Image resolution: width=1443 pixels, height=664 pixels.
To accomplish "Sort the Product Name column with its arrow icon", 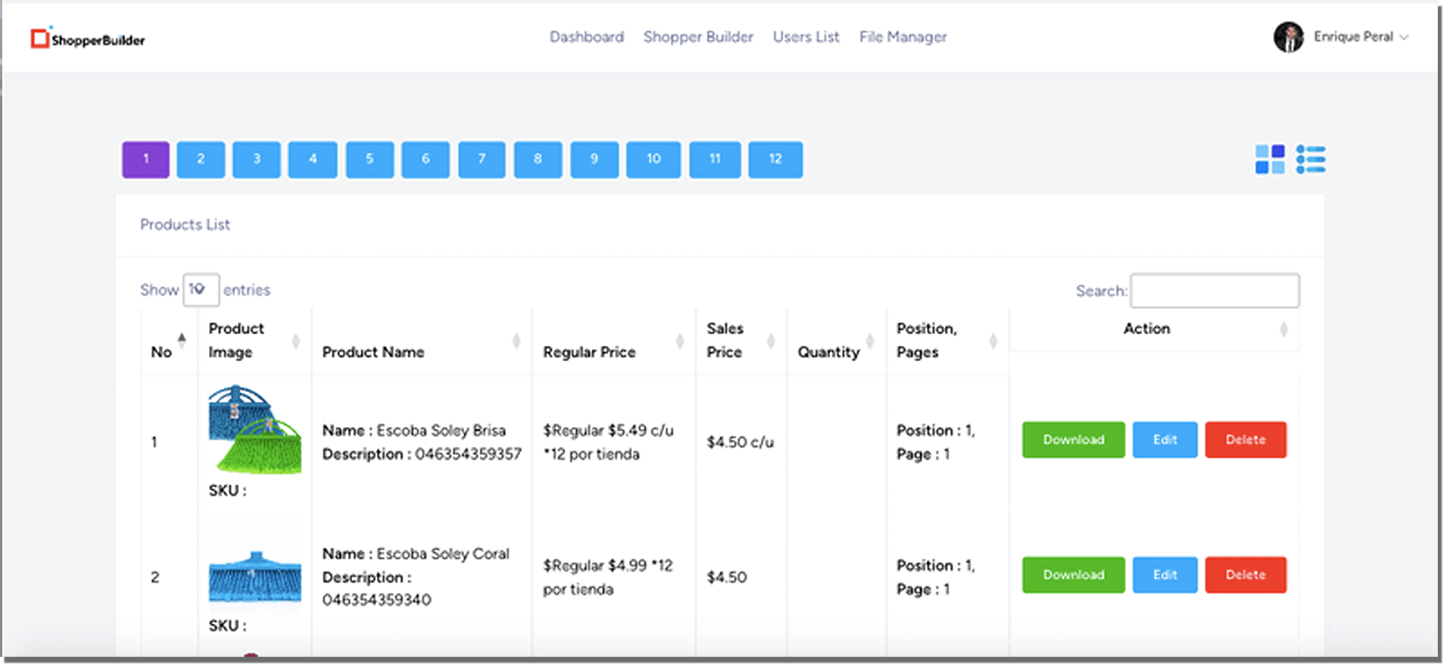I will 514,340.
